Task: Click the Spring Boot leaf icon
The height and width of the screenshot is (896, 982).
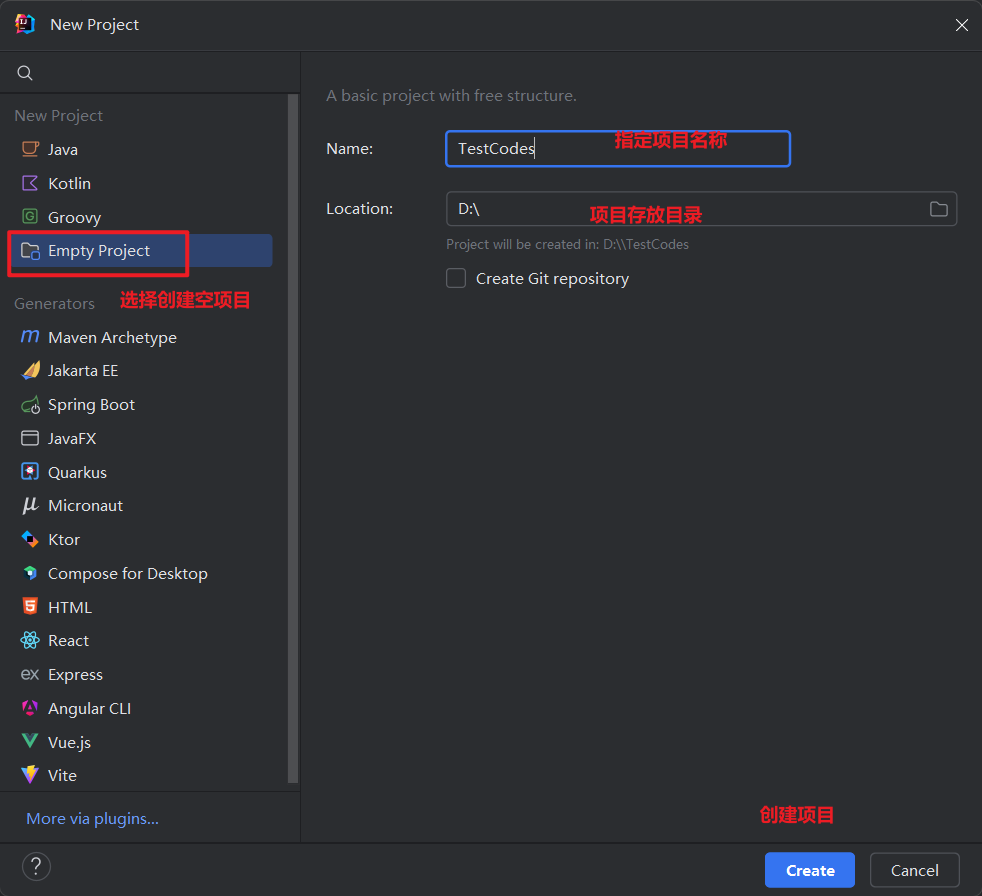Action: click(x=30, y=405)
